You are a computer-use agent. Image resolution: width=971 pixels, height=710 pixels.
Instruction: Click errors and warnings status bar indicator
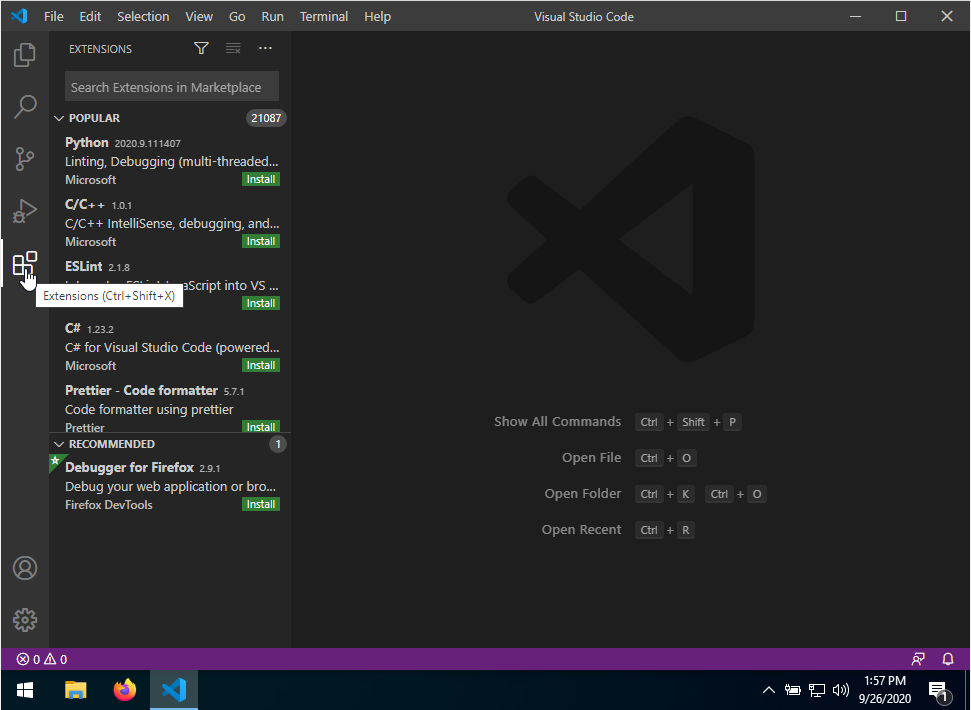[x=42, y=660]
